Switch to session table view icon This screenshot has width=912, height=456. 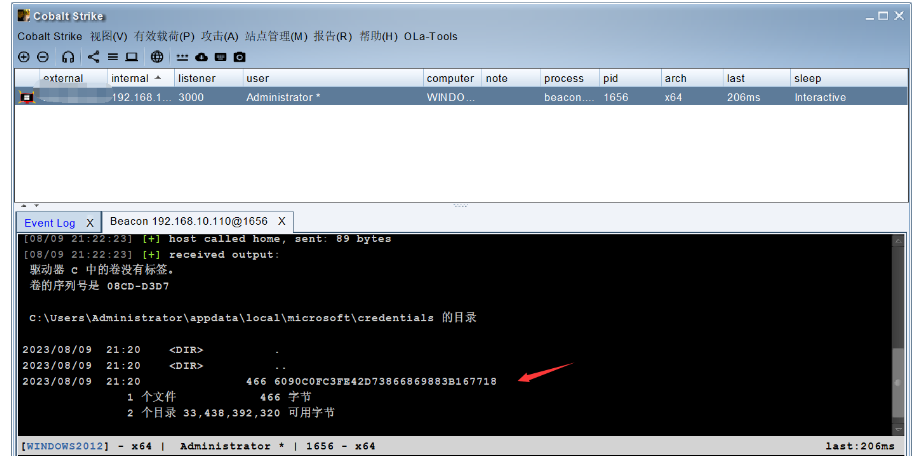click(x=113, y=57)
